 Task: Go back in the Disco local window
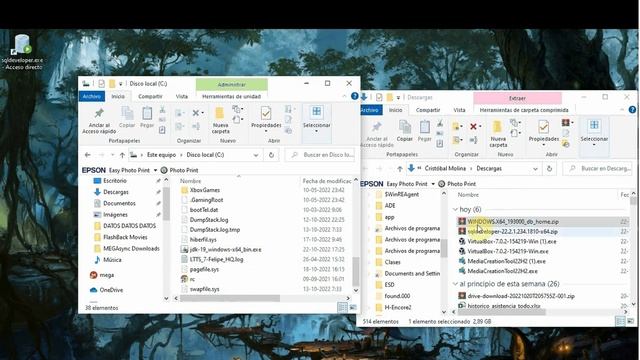pos(88,155)
